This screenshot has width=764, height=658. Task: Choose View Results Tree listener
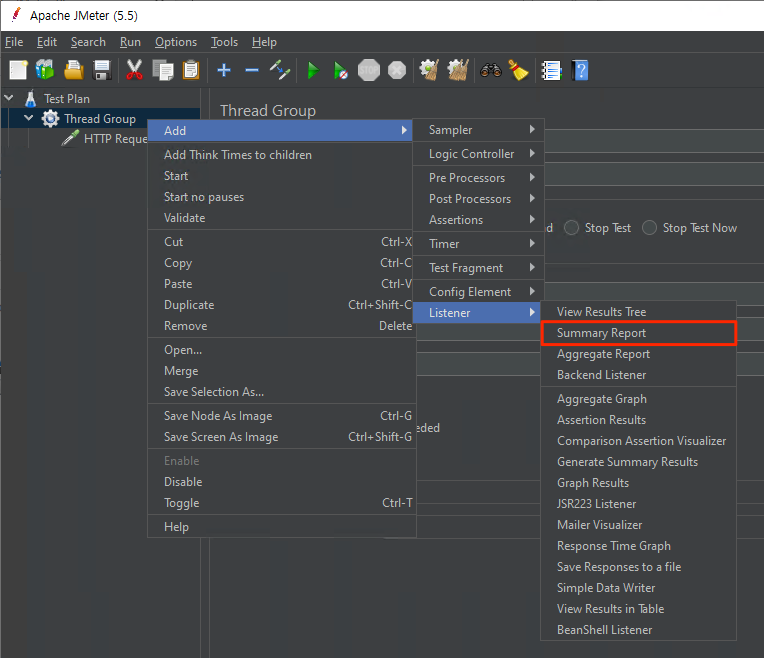[x=638, y=311]
